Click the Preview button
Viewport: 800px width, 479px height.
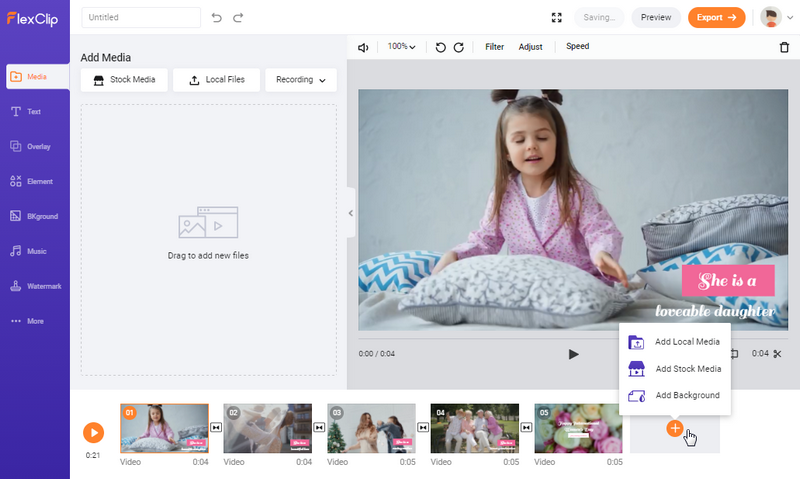[656, 17]
